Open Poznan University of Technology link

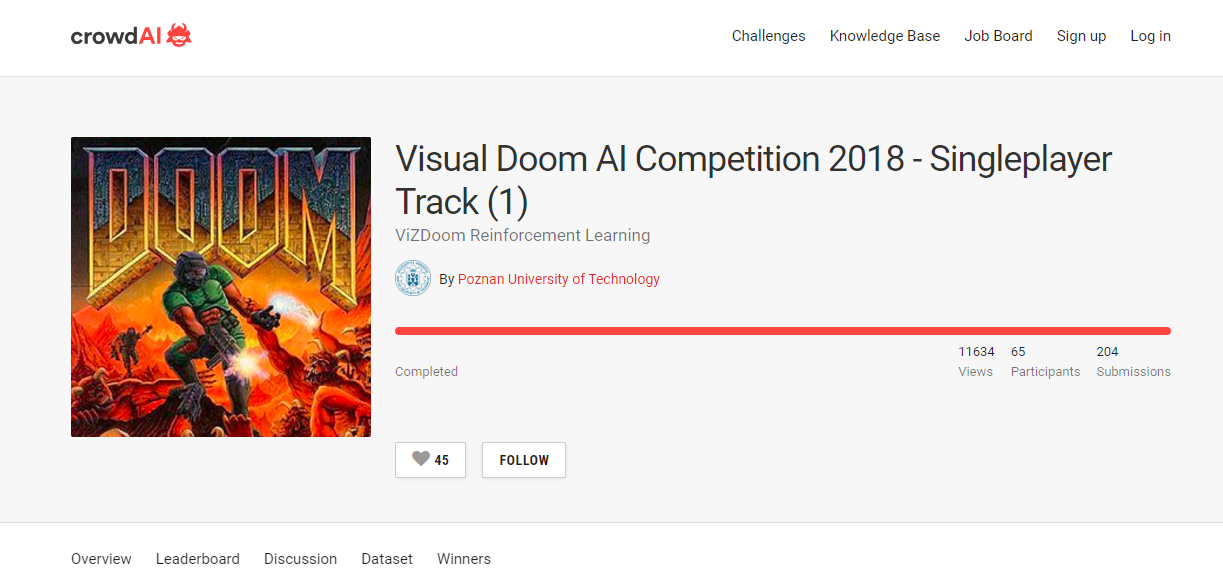558,279
